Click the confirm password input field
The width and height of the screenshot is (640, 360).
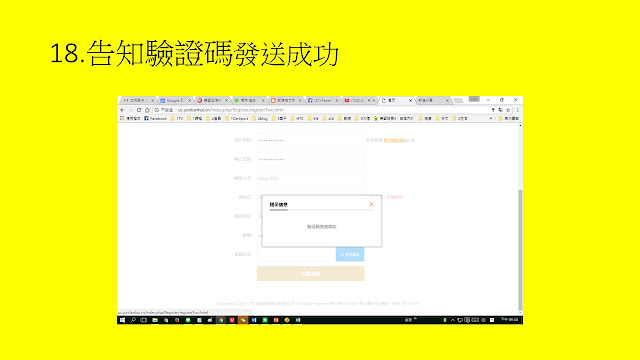tap(309, 159)
